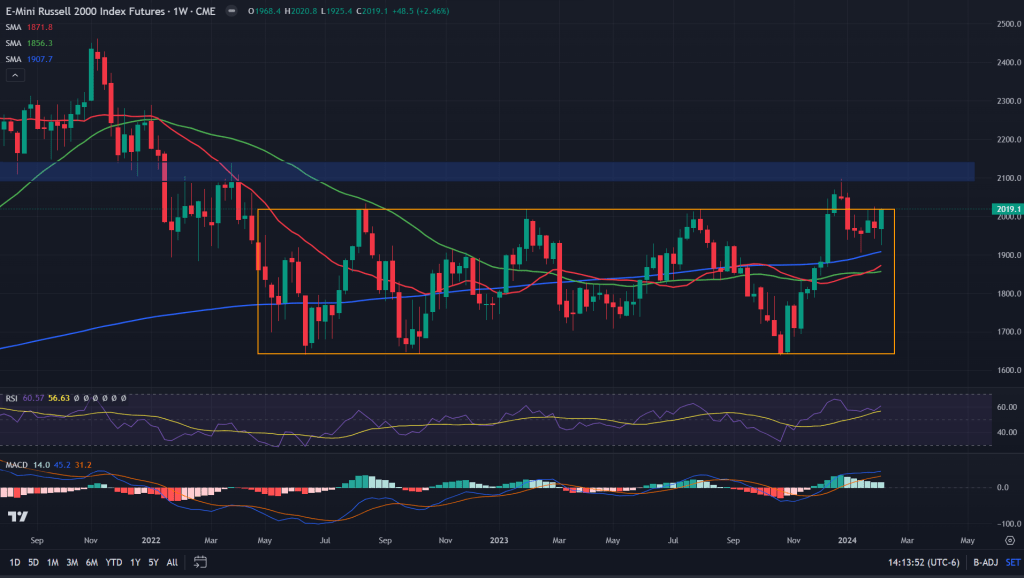Open the go-to-date calendar icon
Viewport: 1024px width, 578px height.
tap(200, 561)
